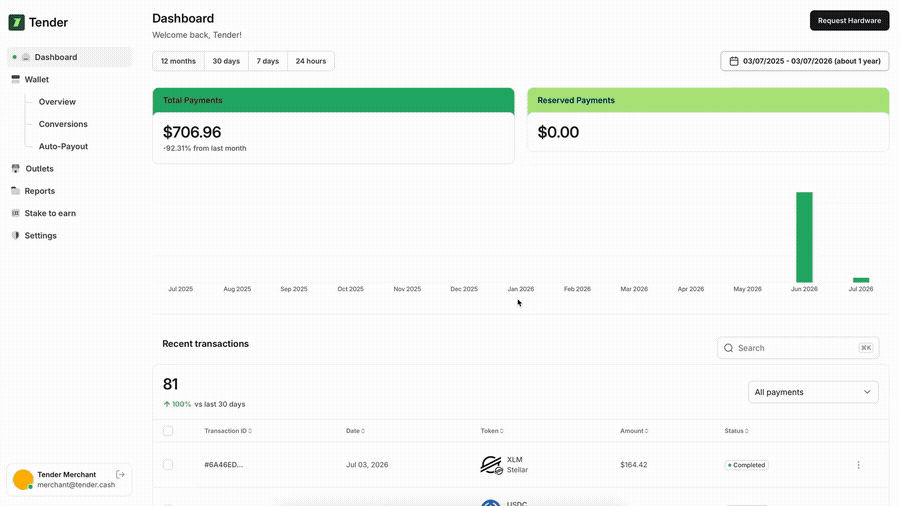Viewport: 900px width, 506px height.
Task: Click the 100% vs last 30 days text
Action: pyautogui.click(x=204, y=404)
